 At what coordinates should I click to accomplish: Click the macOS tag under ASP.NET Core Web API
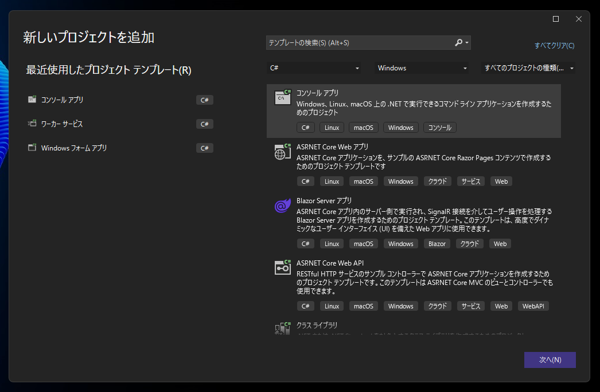363,306
